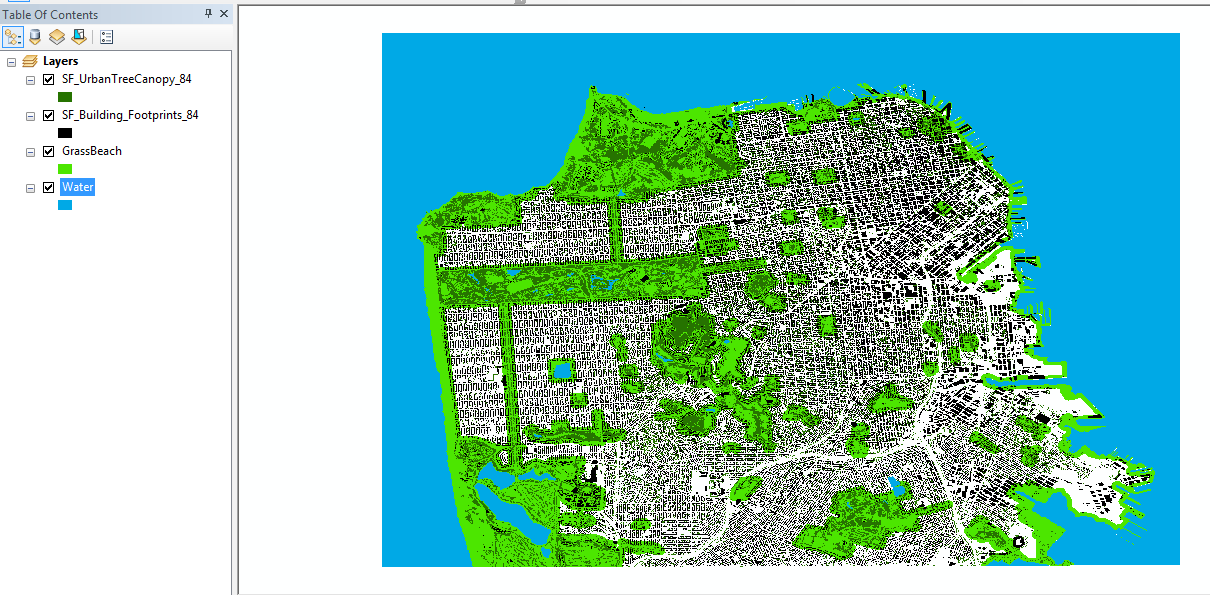Image resolution: width=1210 pixels, height=595 pixels.
Task: Collapse the GrassBeach legend entry
Action: (x=30, y=150)
